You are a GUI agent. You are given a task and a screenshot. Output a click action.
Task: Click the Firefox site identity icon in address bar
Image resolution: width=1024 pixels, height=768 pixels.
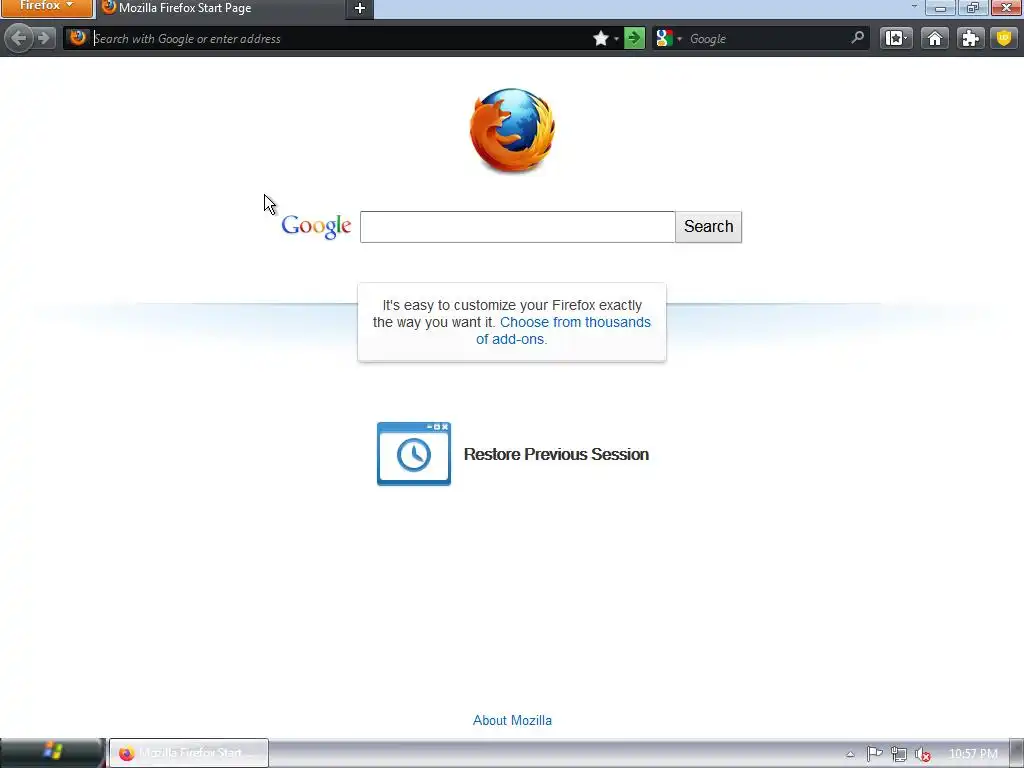point(78,38)
